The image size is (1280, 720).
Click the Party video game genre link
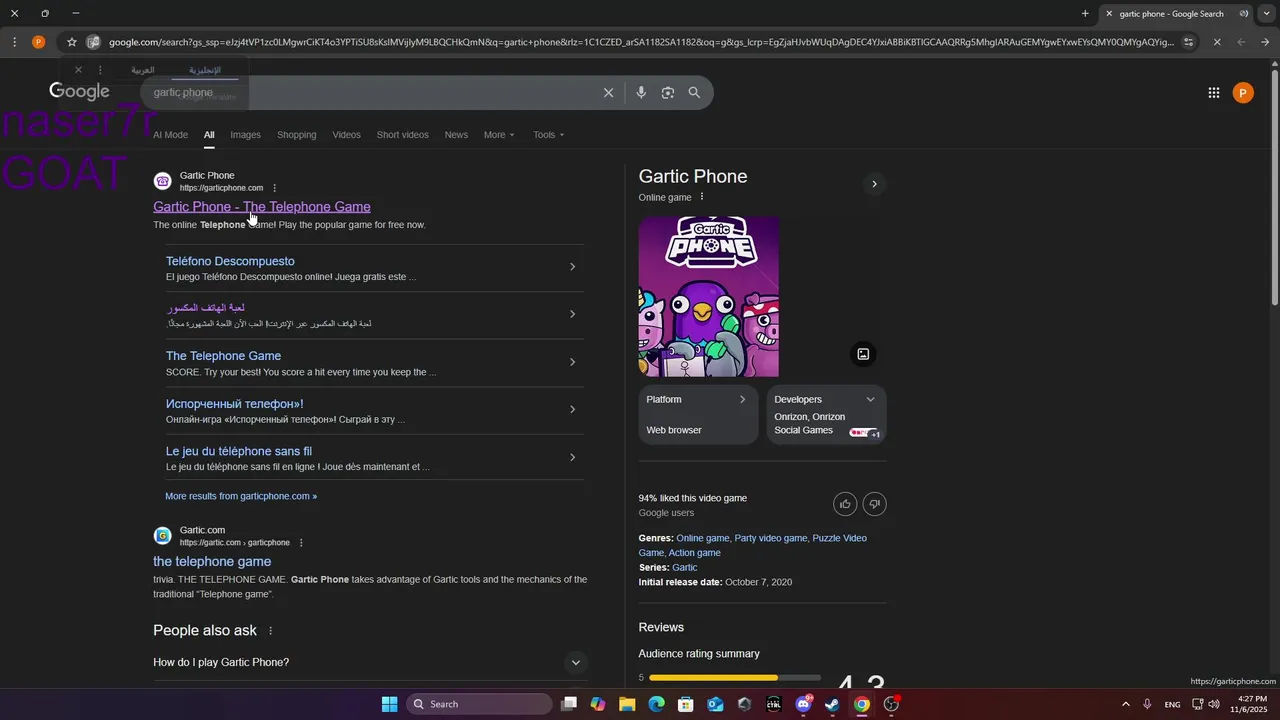770,538
